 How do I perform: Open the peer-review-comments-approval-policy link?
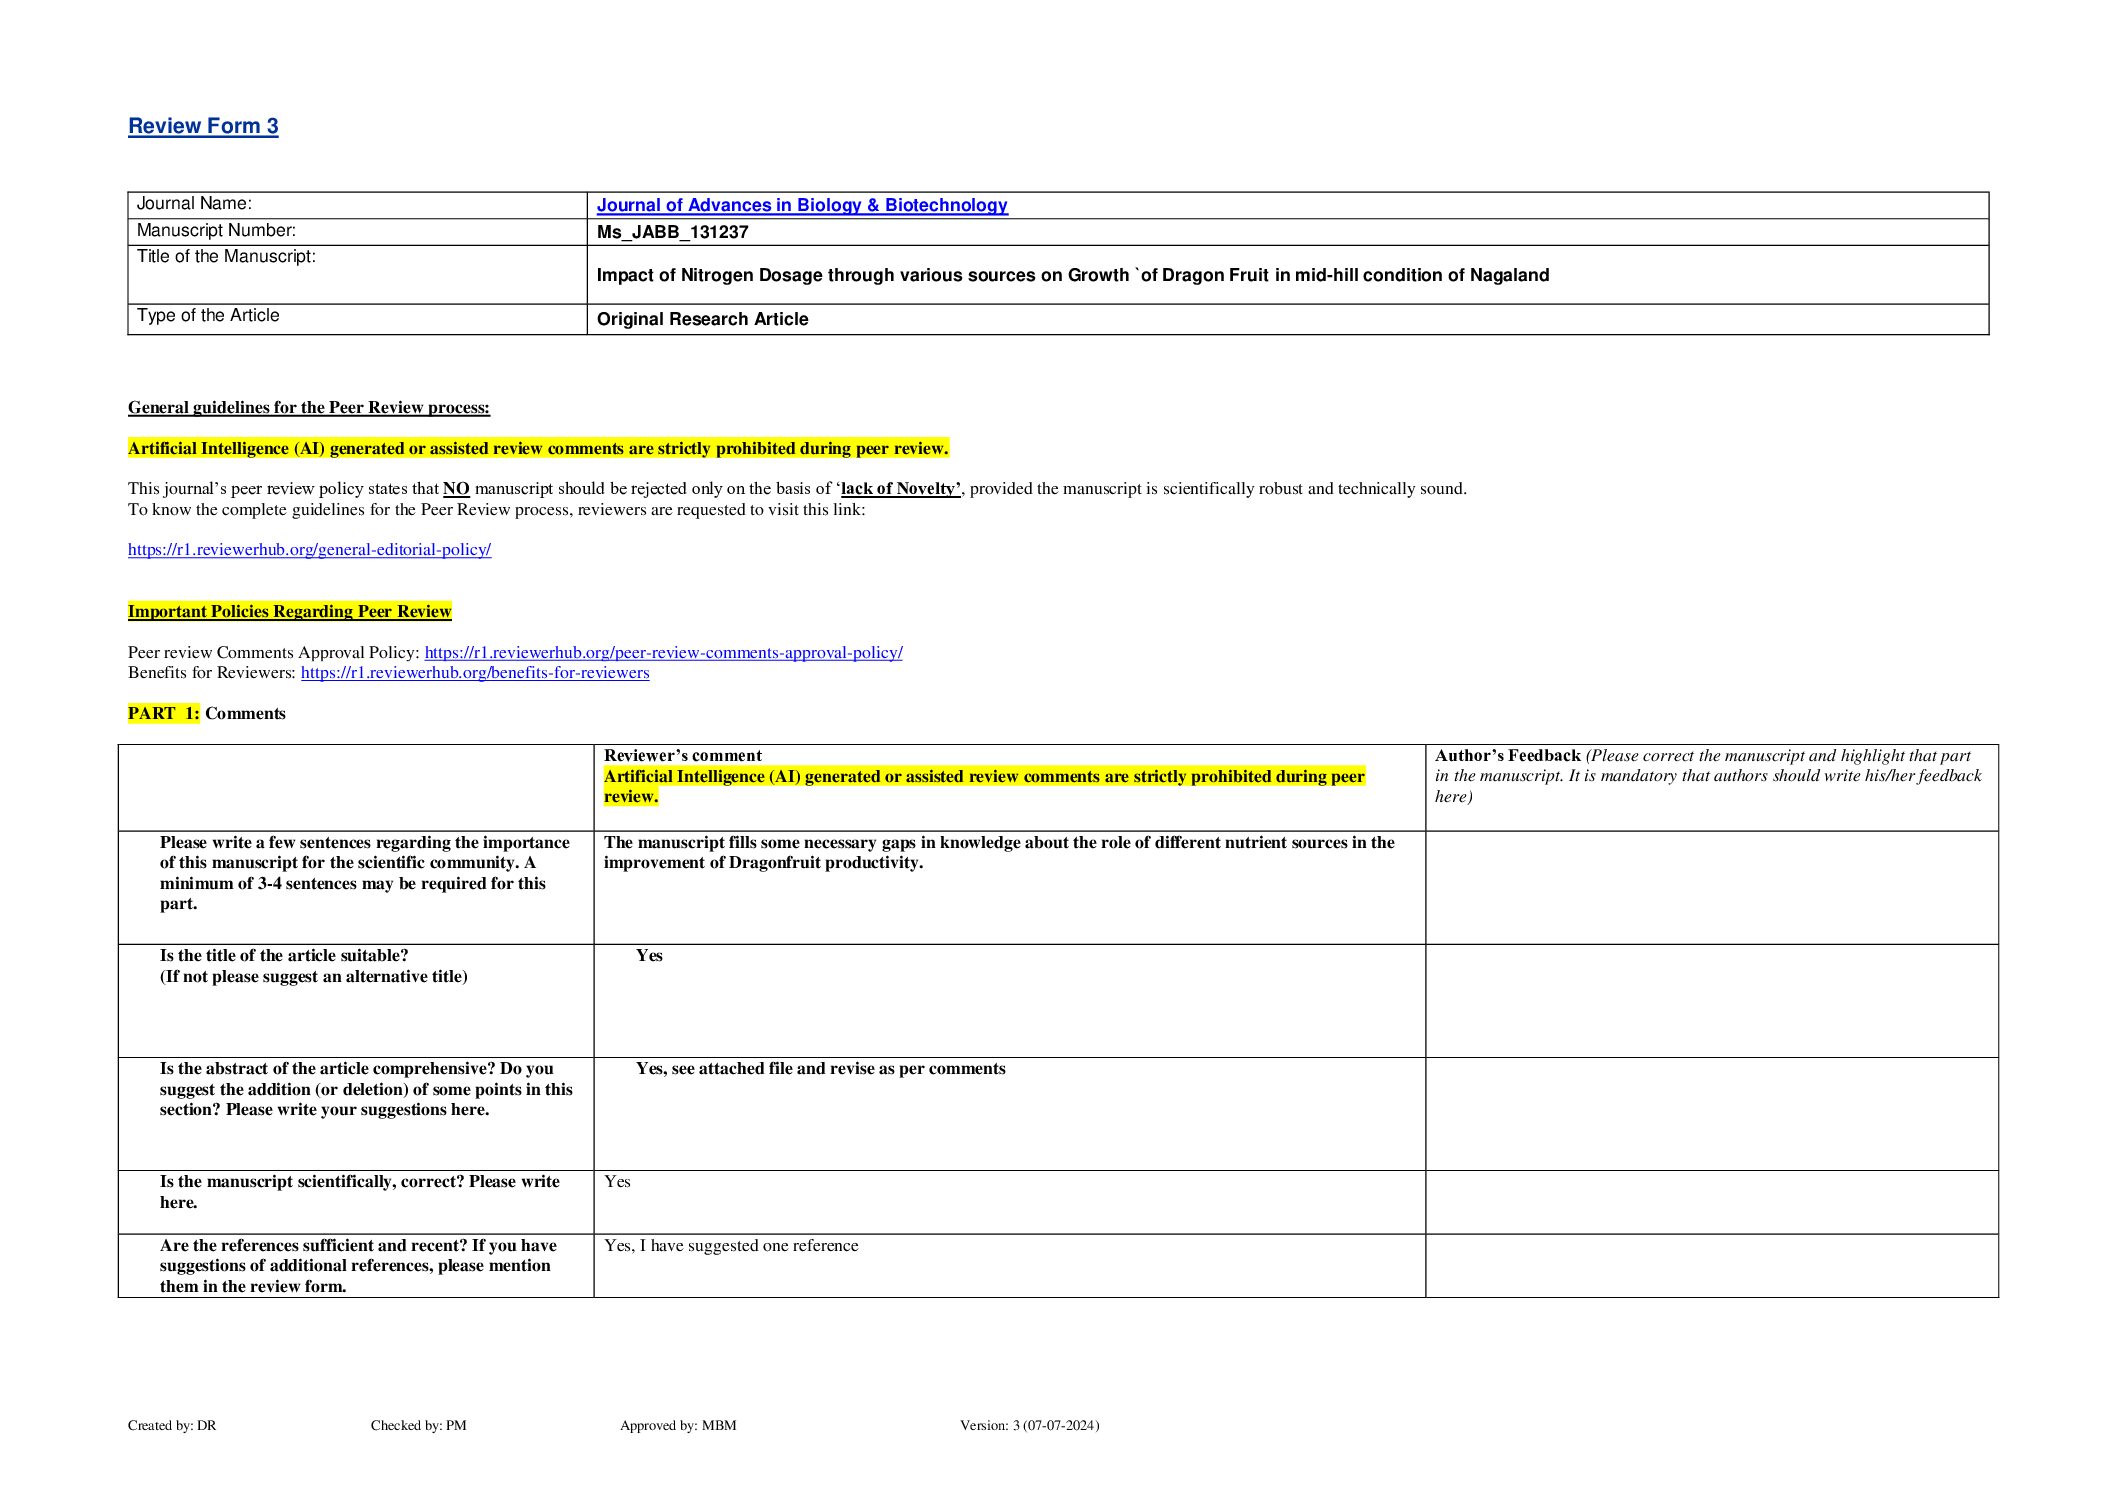click(663, 652)
